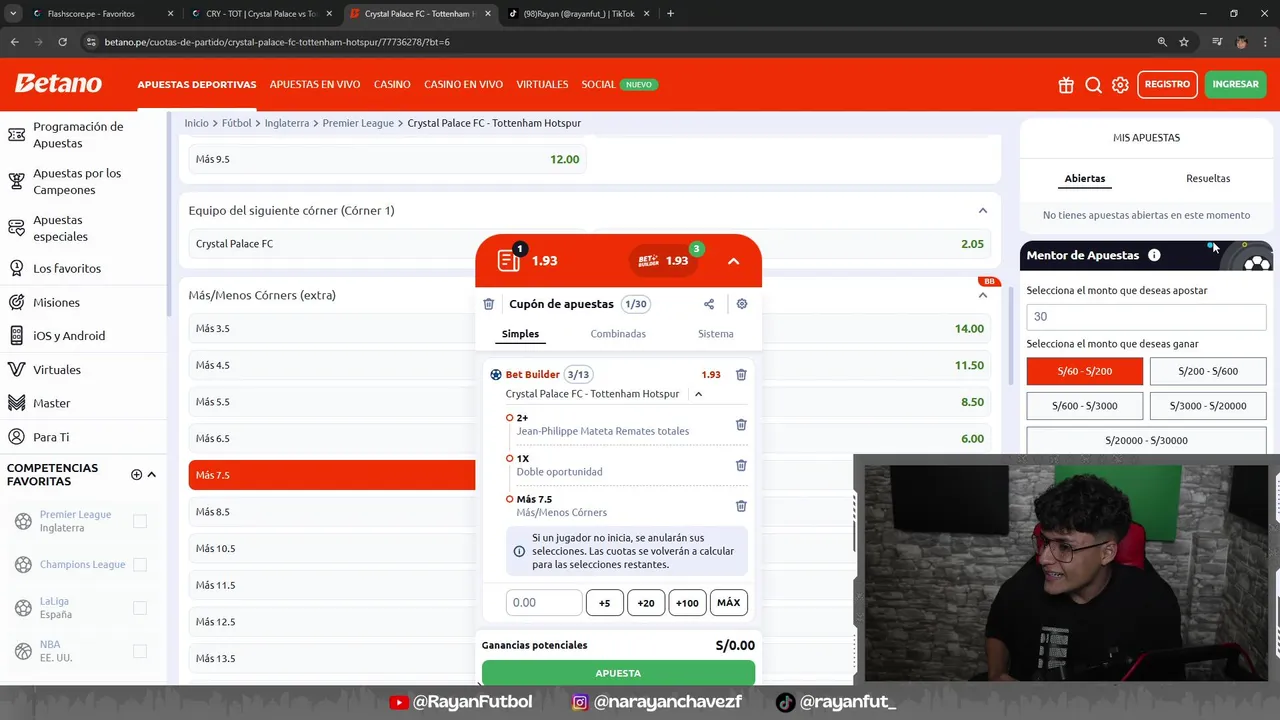Switch to Simples betslip tab
The height and width of the screenshot is (720, 1280).
[x=520, y=334]
